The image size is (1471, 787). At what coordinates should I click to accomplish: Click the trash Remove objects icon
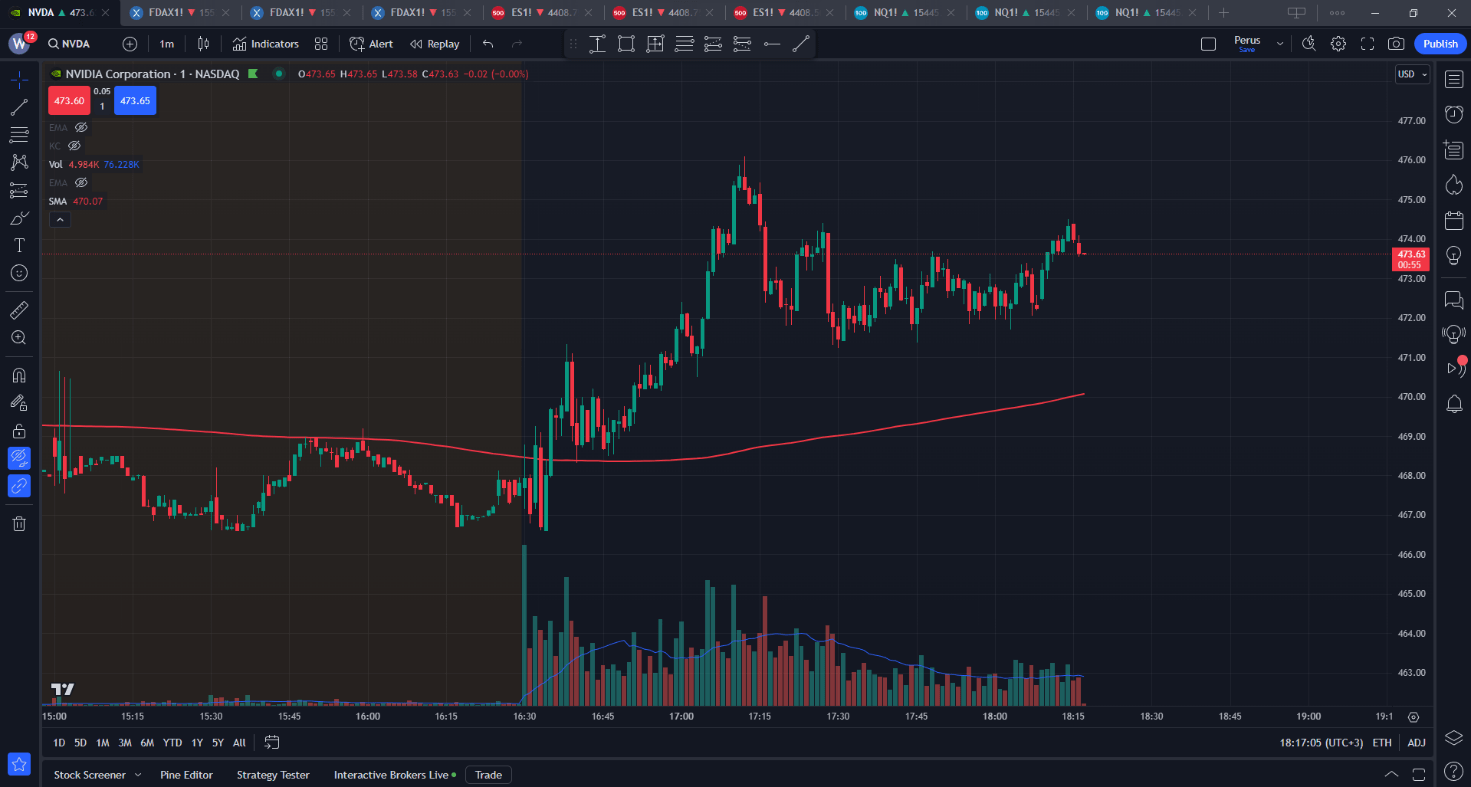click(19, 523)
